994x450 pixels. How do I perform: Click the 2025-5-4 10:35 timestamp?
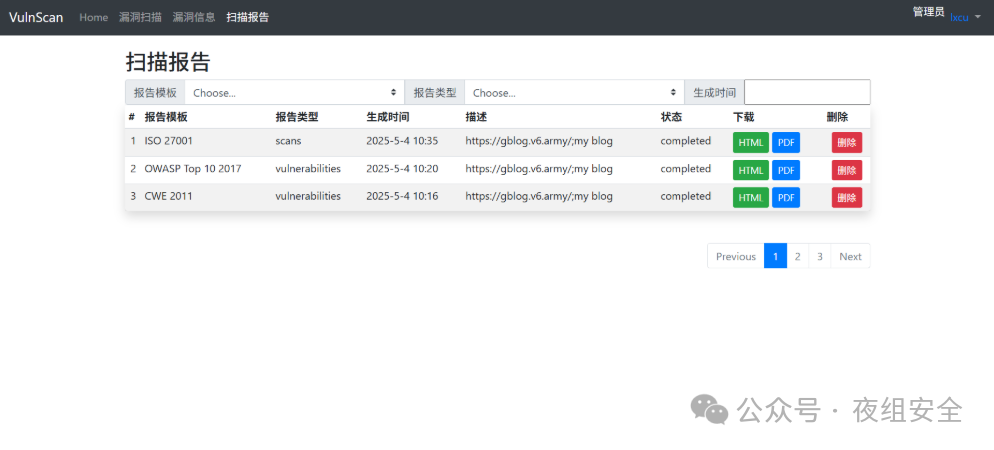[x=402, y=141]
